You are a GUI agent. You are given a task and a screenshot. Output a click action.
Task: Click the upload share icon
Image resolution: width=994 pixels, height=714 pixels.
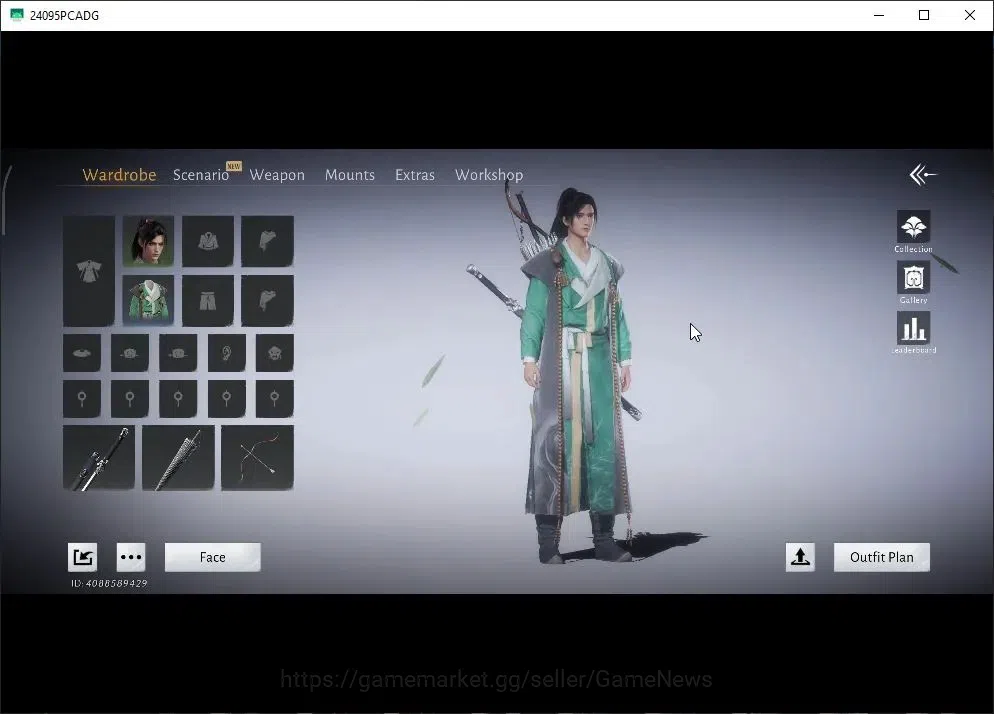[800, 557]
